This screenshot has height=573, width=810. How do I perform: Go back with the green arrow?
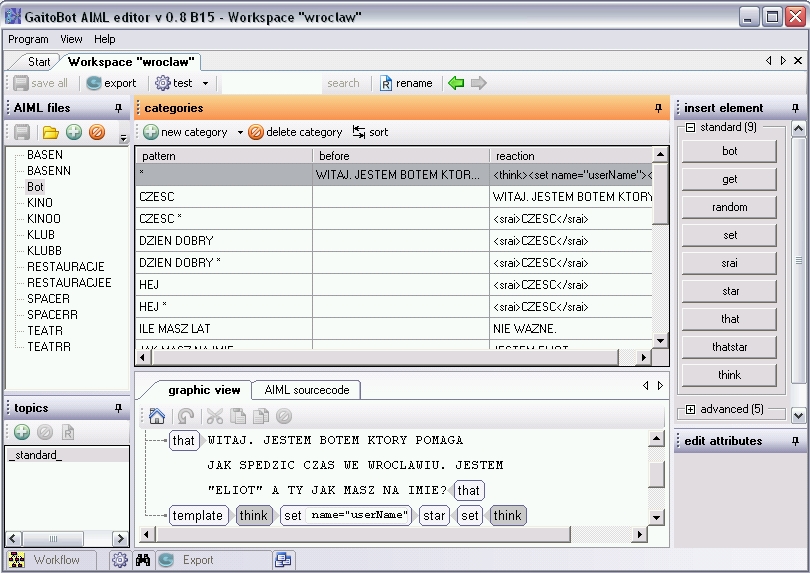(x=456, y=83)
